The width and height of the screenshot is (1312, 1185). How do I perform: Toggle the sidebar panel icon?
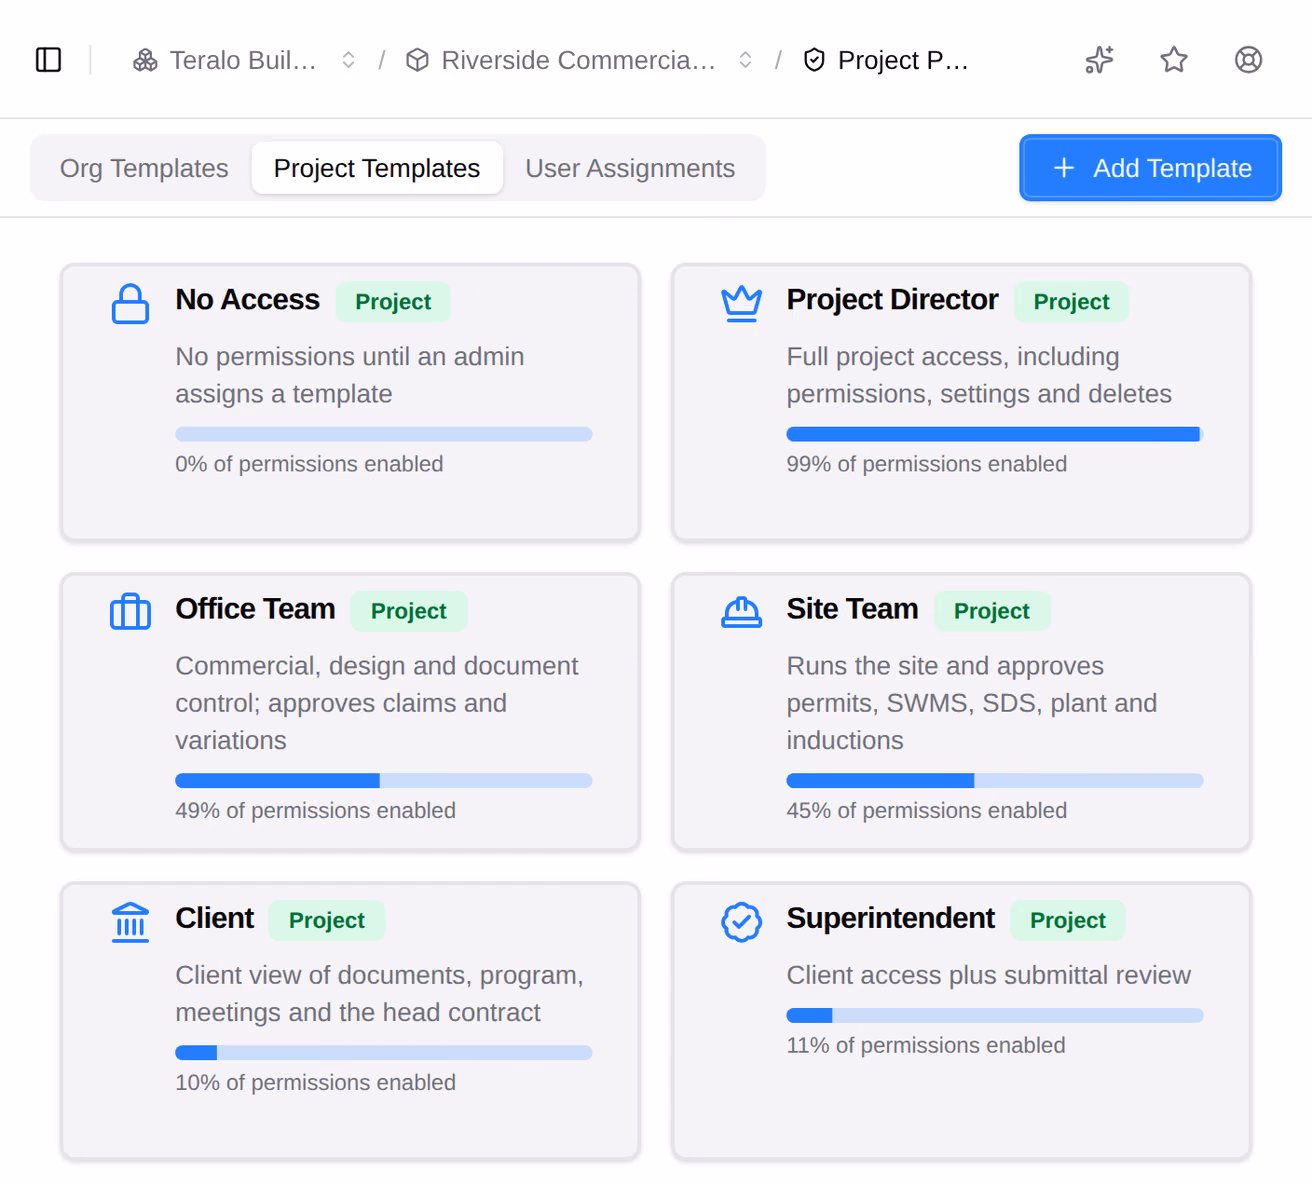48,60
